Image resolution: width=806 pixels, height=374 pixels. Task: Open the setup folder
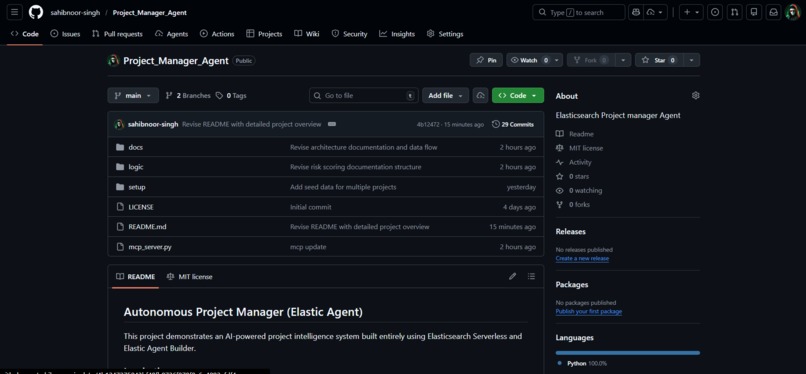click(137, 187)
